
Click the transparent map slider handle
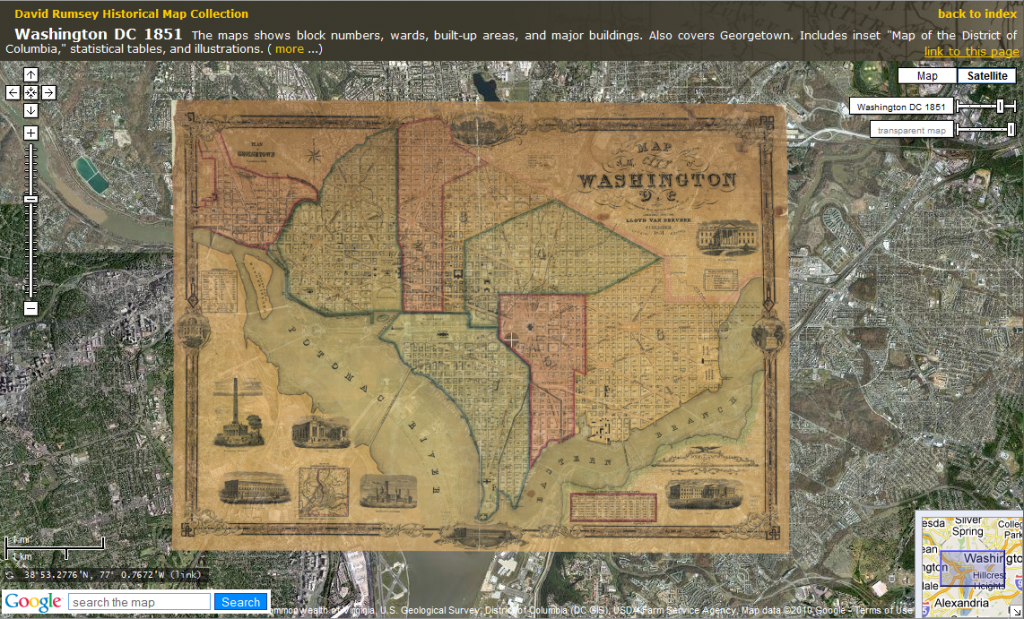tap(1011, 130)
